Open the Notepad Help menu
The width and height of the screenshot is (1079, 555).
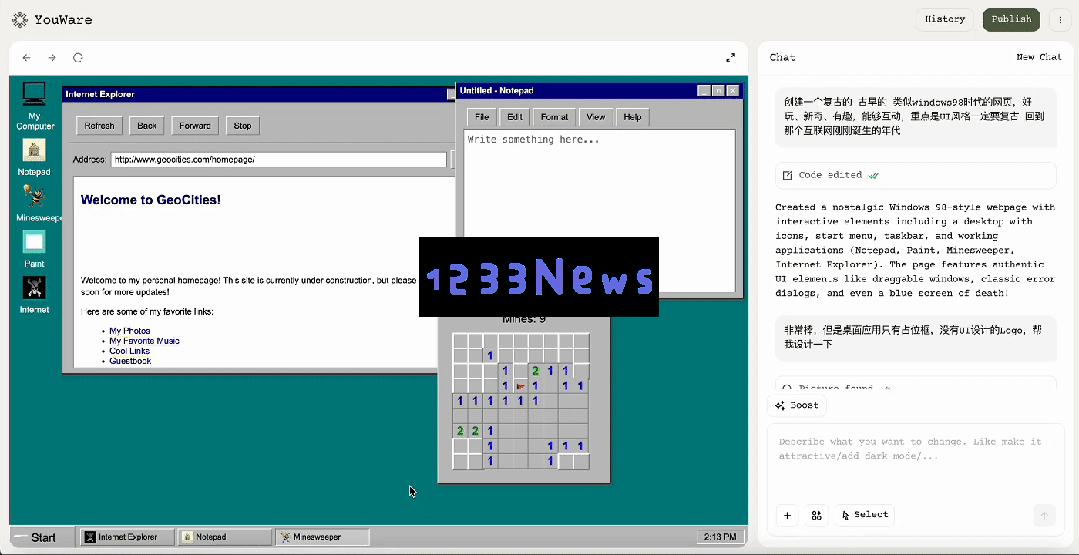click(x=632, y=117)
